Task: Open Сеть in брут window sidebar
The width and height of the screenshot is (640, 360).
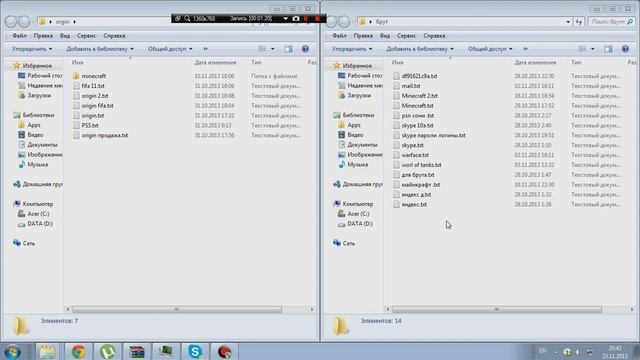Action: (x=344, y=243)
